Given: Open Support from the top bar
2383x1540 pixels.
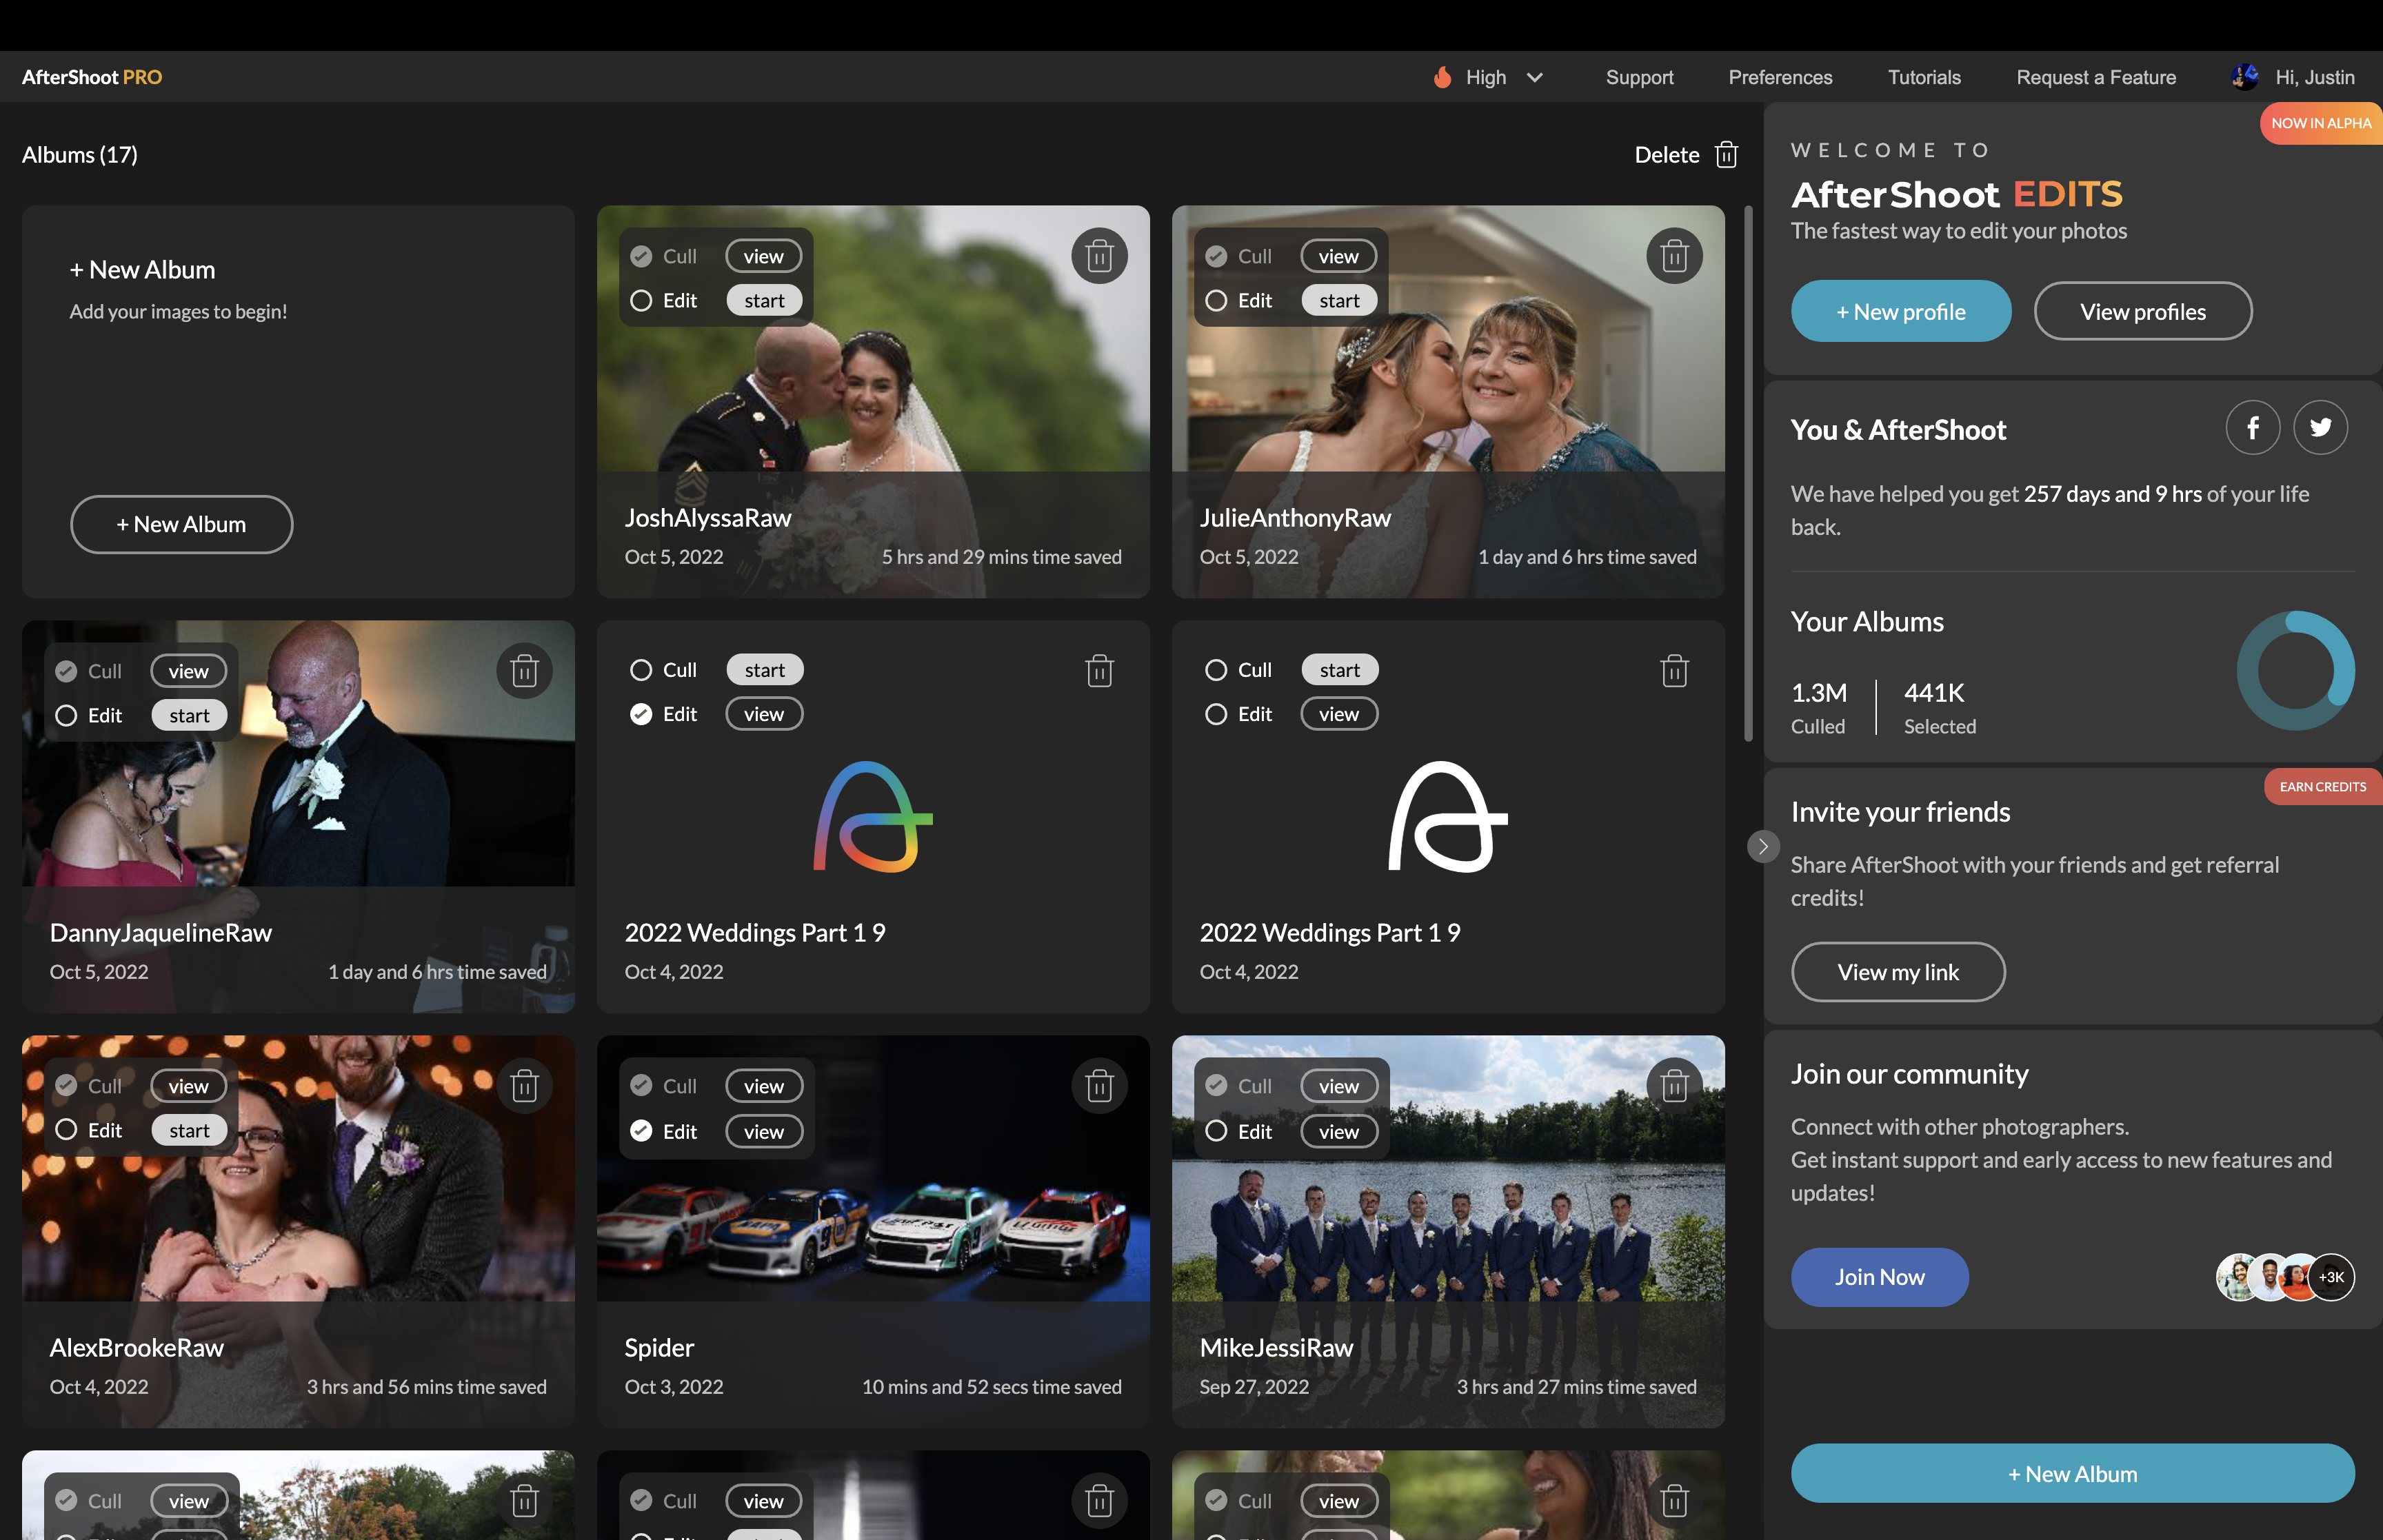Looking at the screenshot, I should [x=1639, y=77].
